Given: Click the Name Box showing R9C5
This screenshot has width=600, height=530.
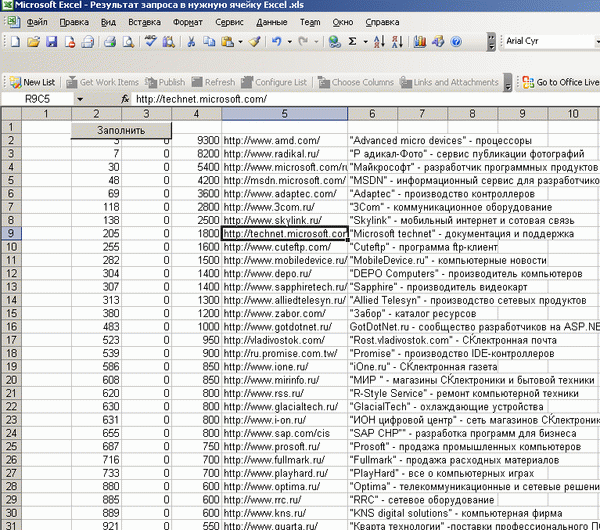Looking at the screenshot, I should coord(38,99).
